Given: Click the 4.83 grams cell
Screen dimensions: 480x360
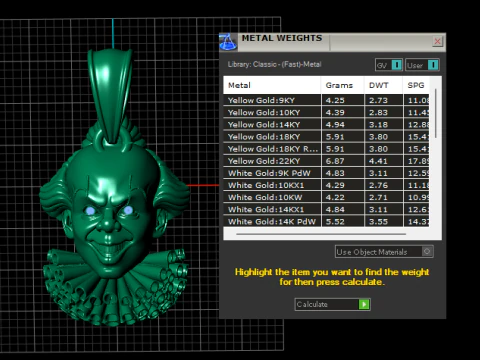Looking at the screenshot, I should (x=343, y=173).
